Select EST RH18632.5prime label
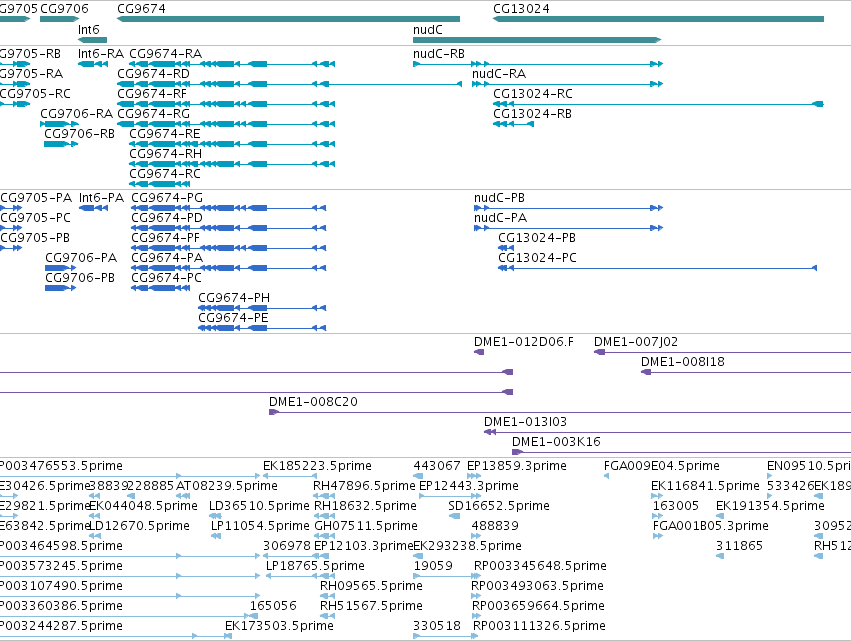The image size is (851, 641). (x=366, y=506)
